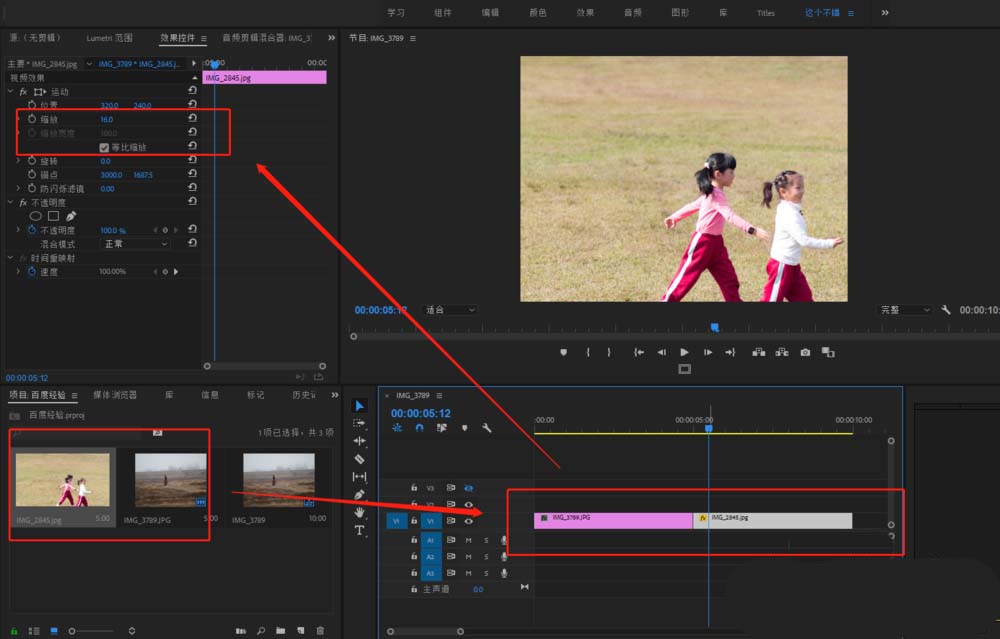Image resolution: width=1000 pixels, height=639 pixels.
Task: Toggle the timeline snap magnet icon
Action: tap(420, 428)
